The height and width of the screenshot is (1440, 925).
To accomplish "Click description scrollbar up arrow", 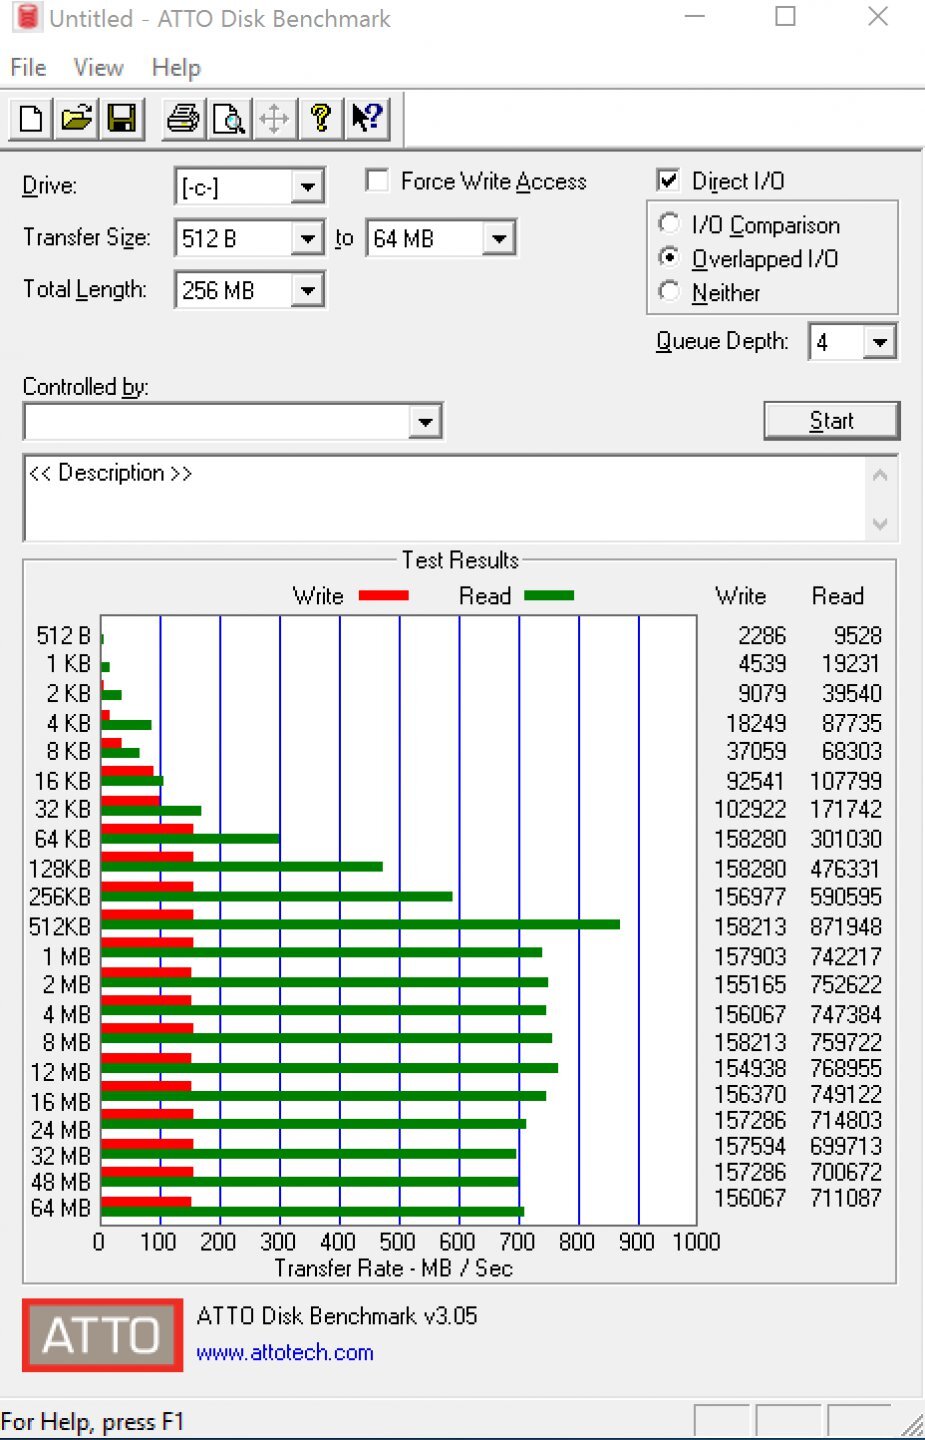I will click(880, 475).
